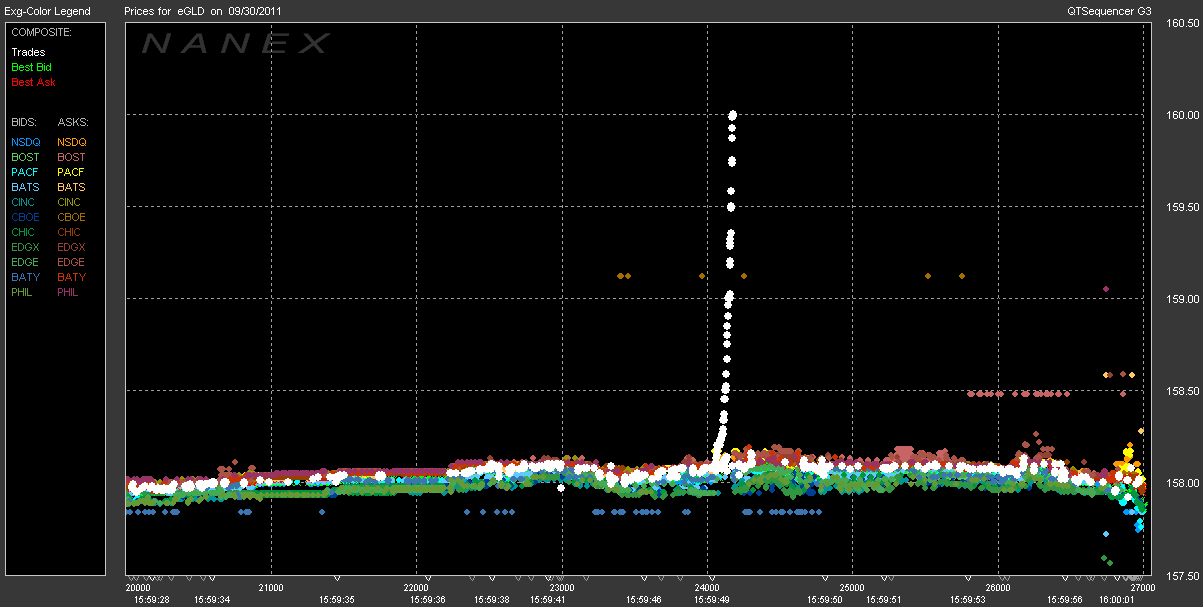Viewport: 1203px width, 607px height.
Task: Pick BOST under the BIDS column
Action: coord(25,157)
